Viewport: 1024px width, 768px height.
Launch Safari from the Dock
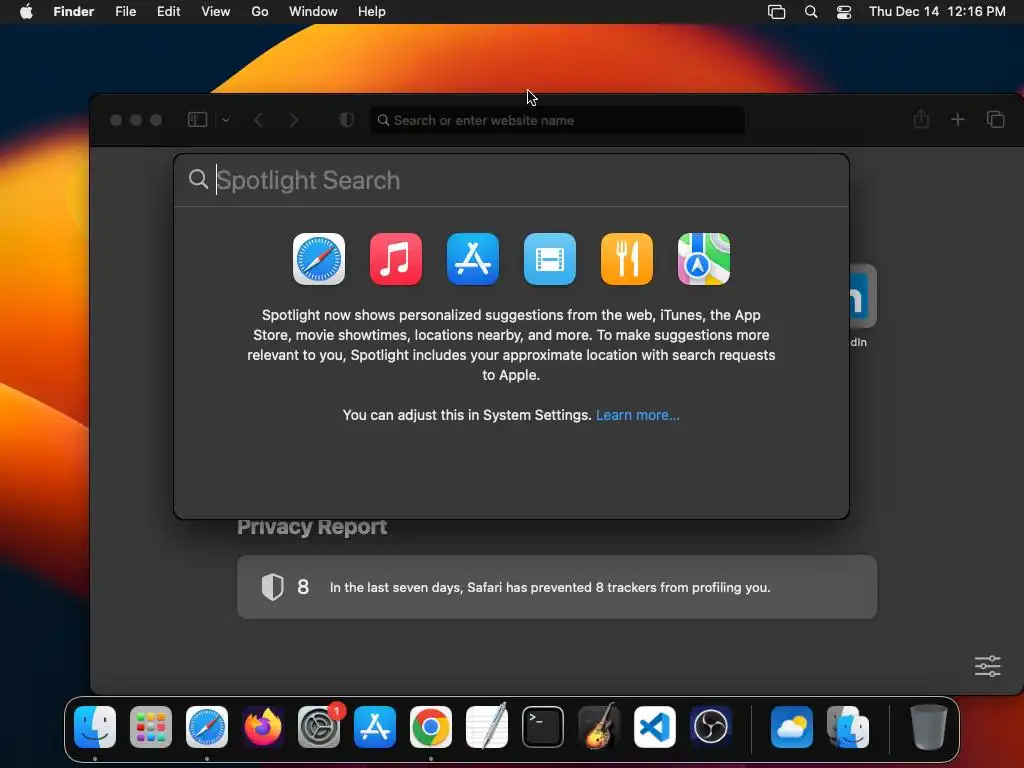tap(207, 727)
